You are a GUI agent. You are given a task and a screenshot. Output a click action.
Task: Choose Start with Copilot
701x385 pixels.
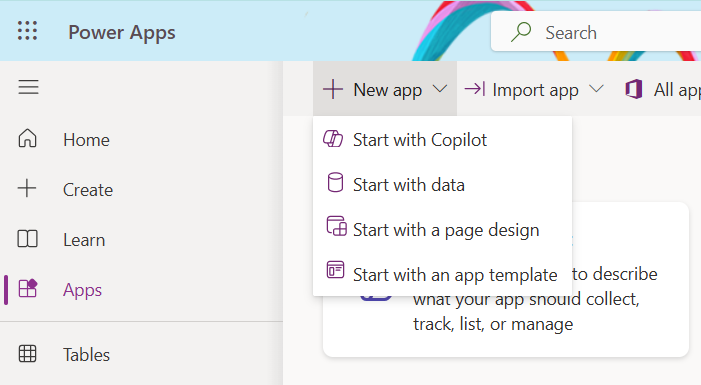point(443,140)
